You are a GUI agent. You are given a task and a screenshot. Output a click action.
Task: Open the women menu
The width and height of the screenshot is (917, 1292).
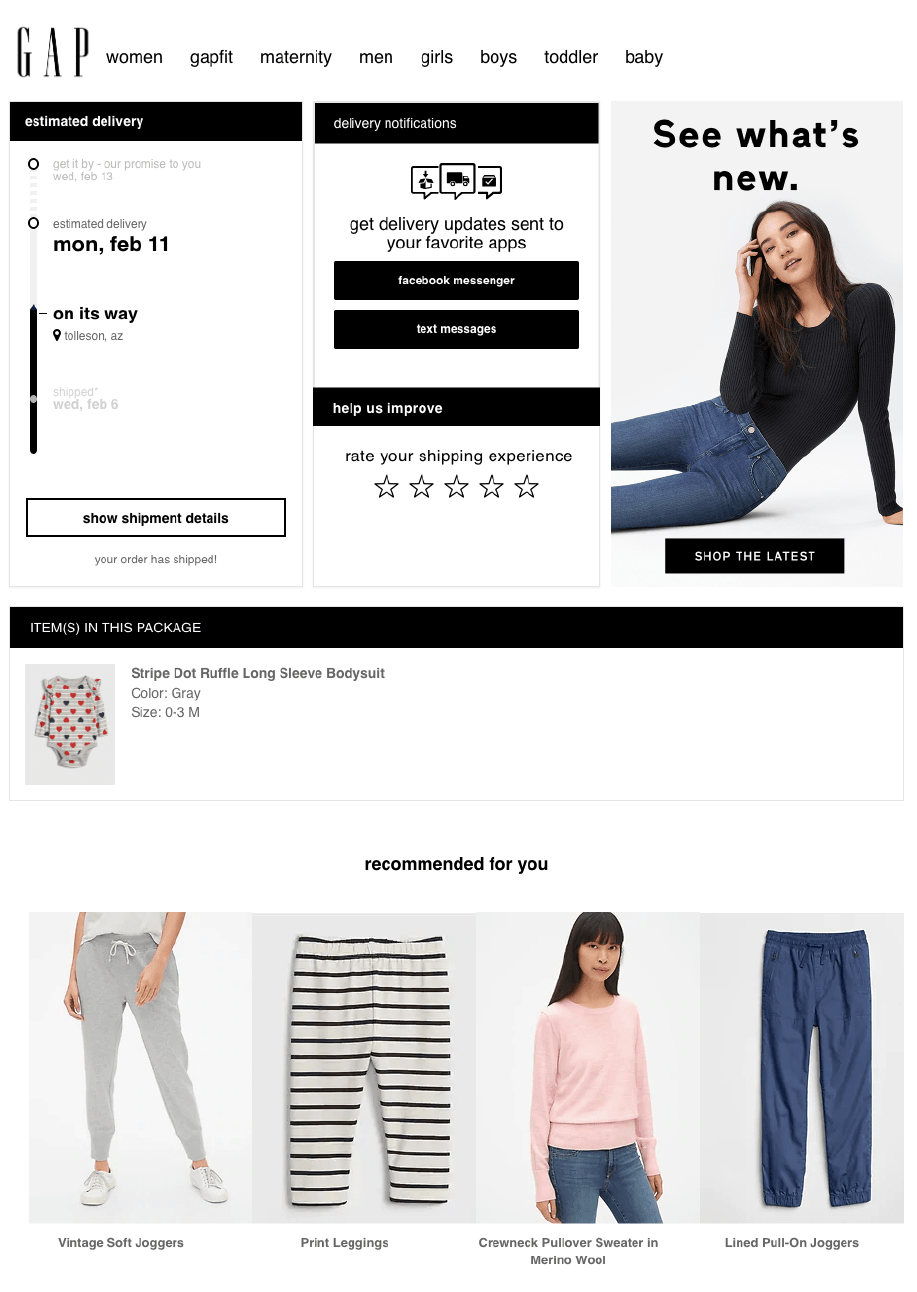[x=134, y=57]
